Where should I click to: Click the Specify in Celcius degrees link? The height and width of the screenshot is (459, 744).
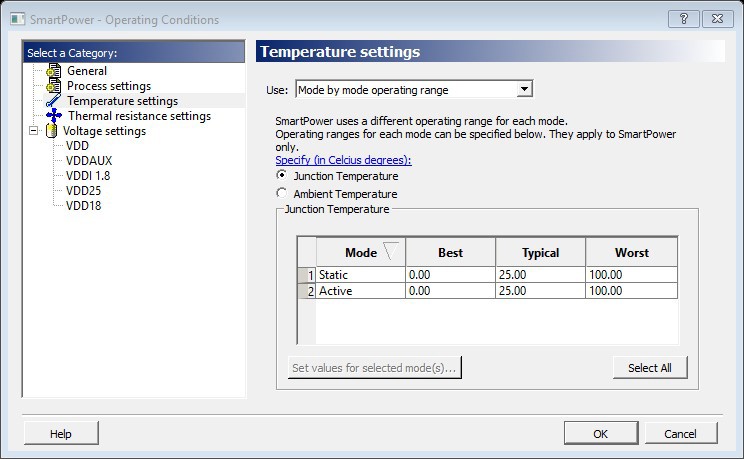(343, 160)
